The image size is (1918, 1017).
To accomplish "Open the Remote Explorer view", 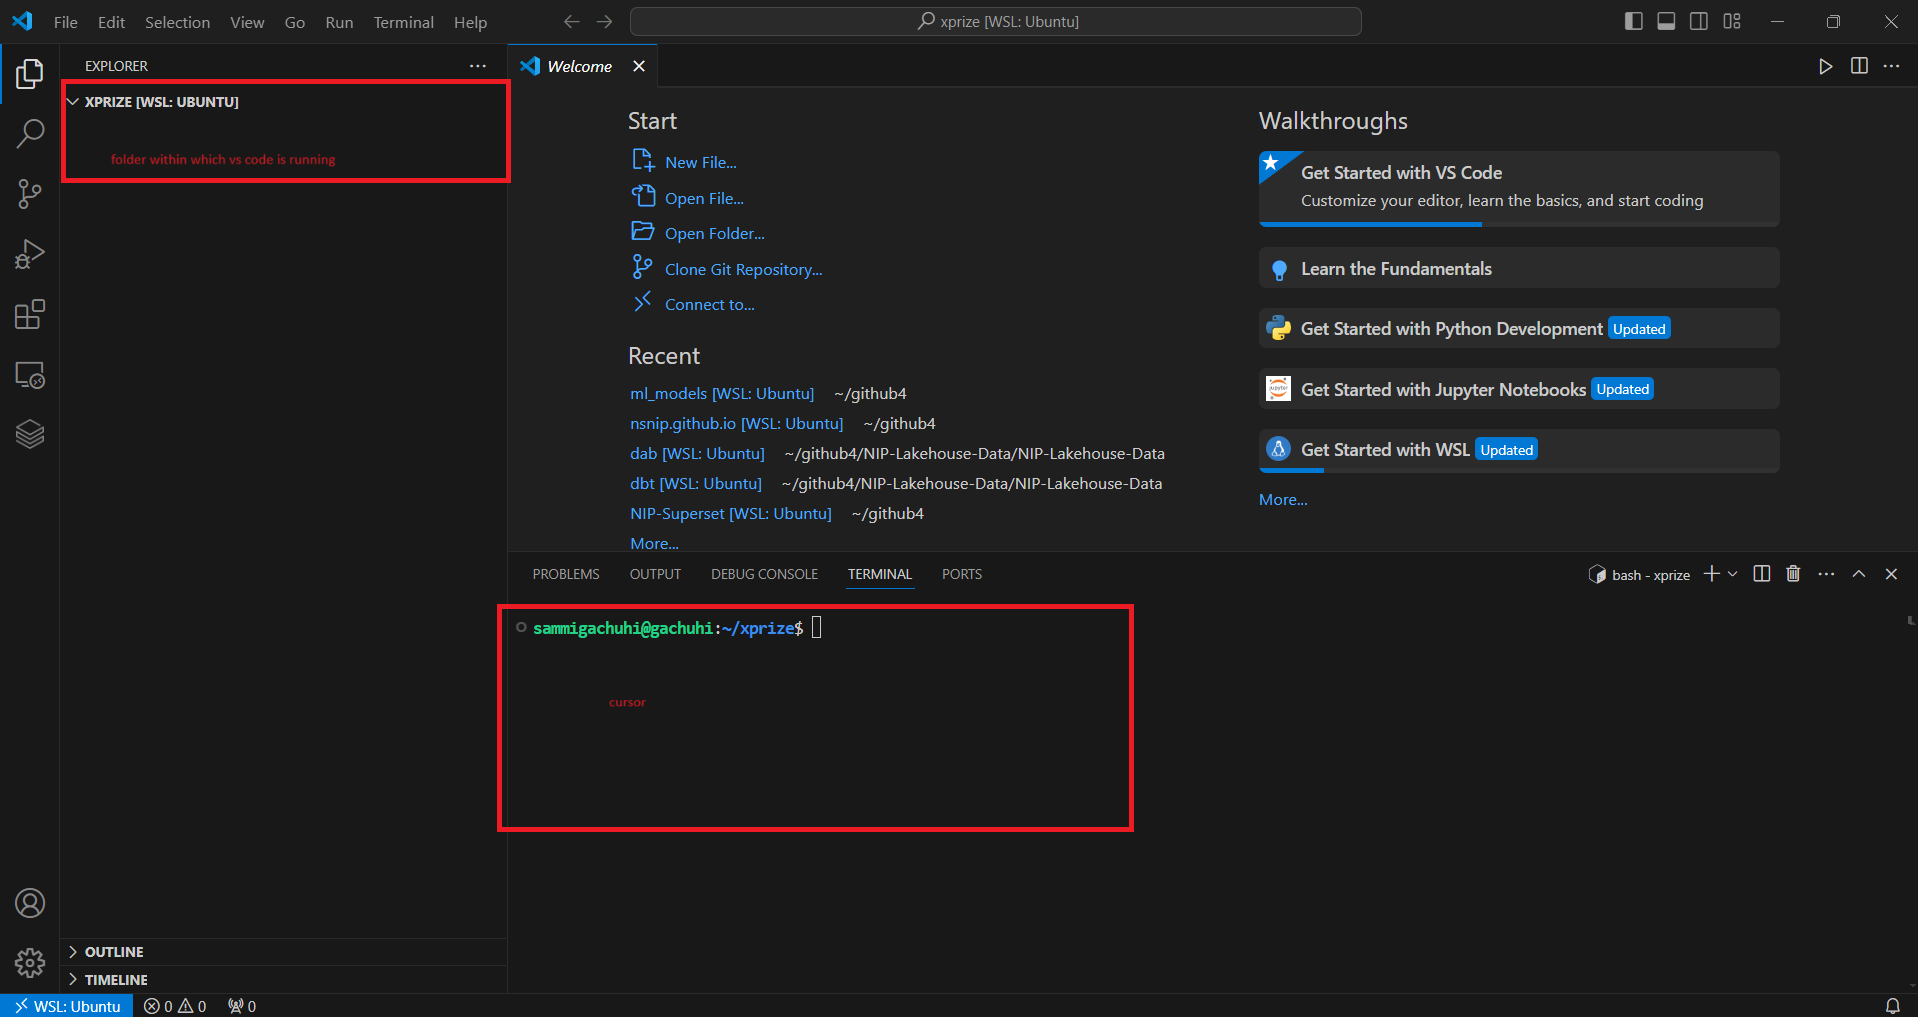I will pyautogui.click(x=30, y=375).
